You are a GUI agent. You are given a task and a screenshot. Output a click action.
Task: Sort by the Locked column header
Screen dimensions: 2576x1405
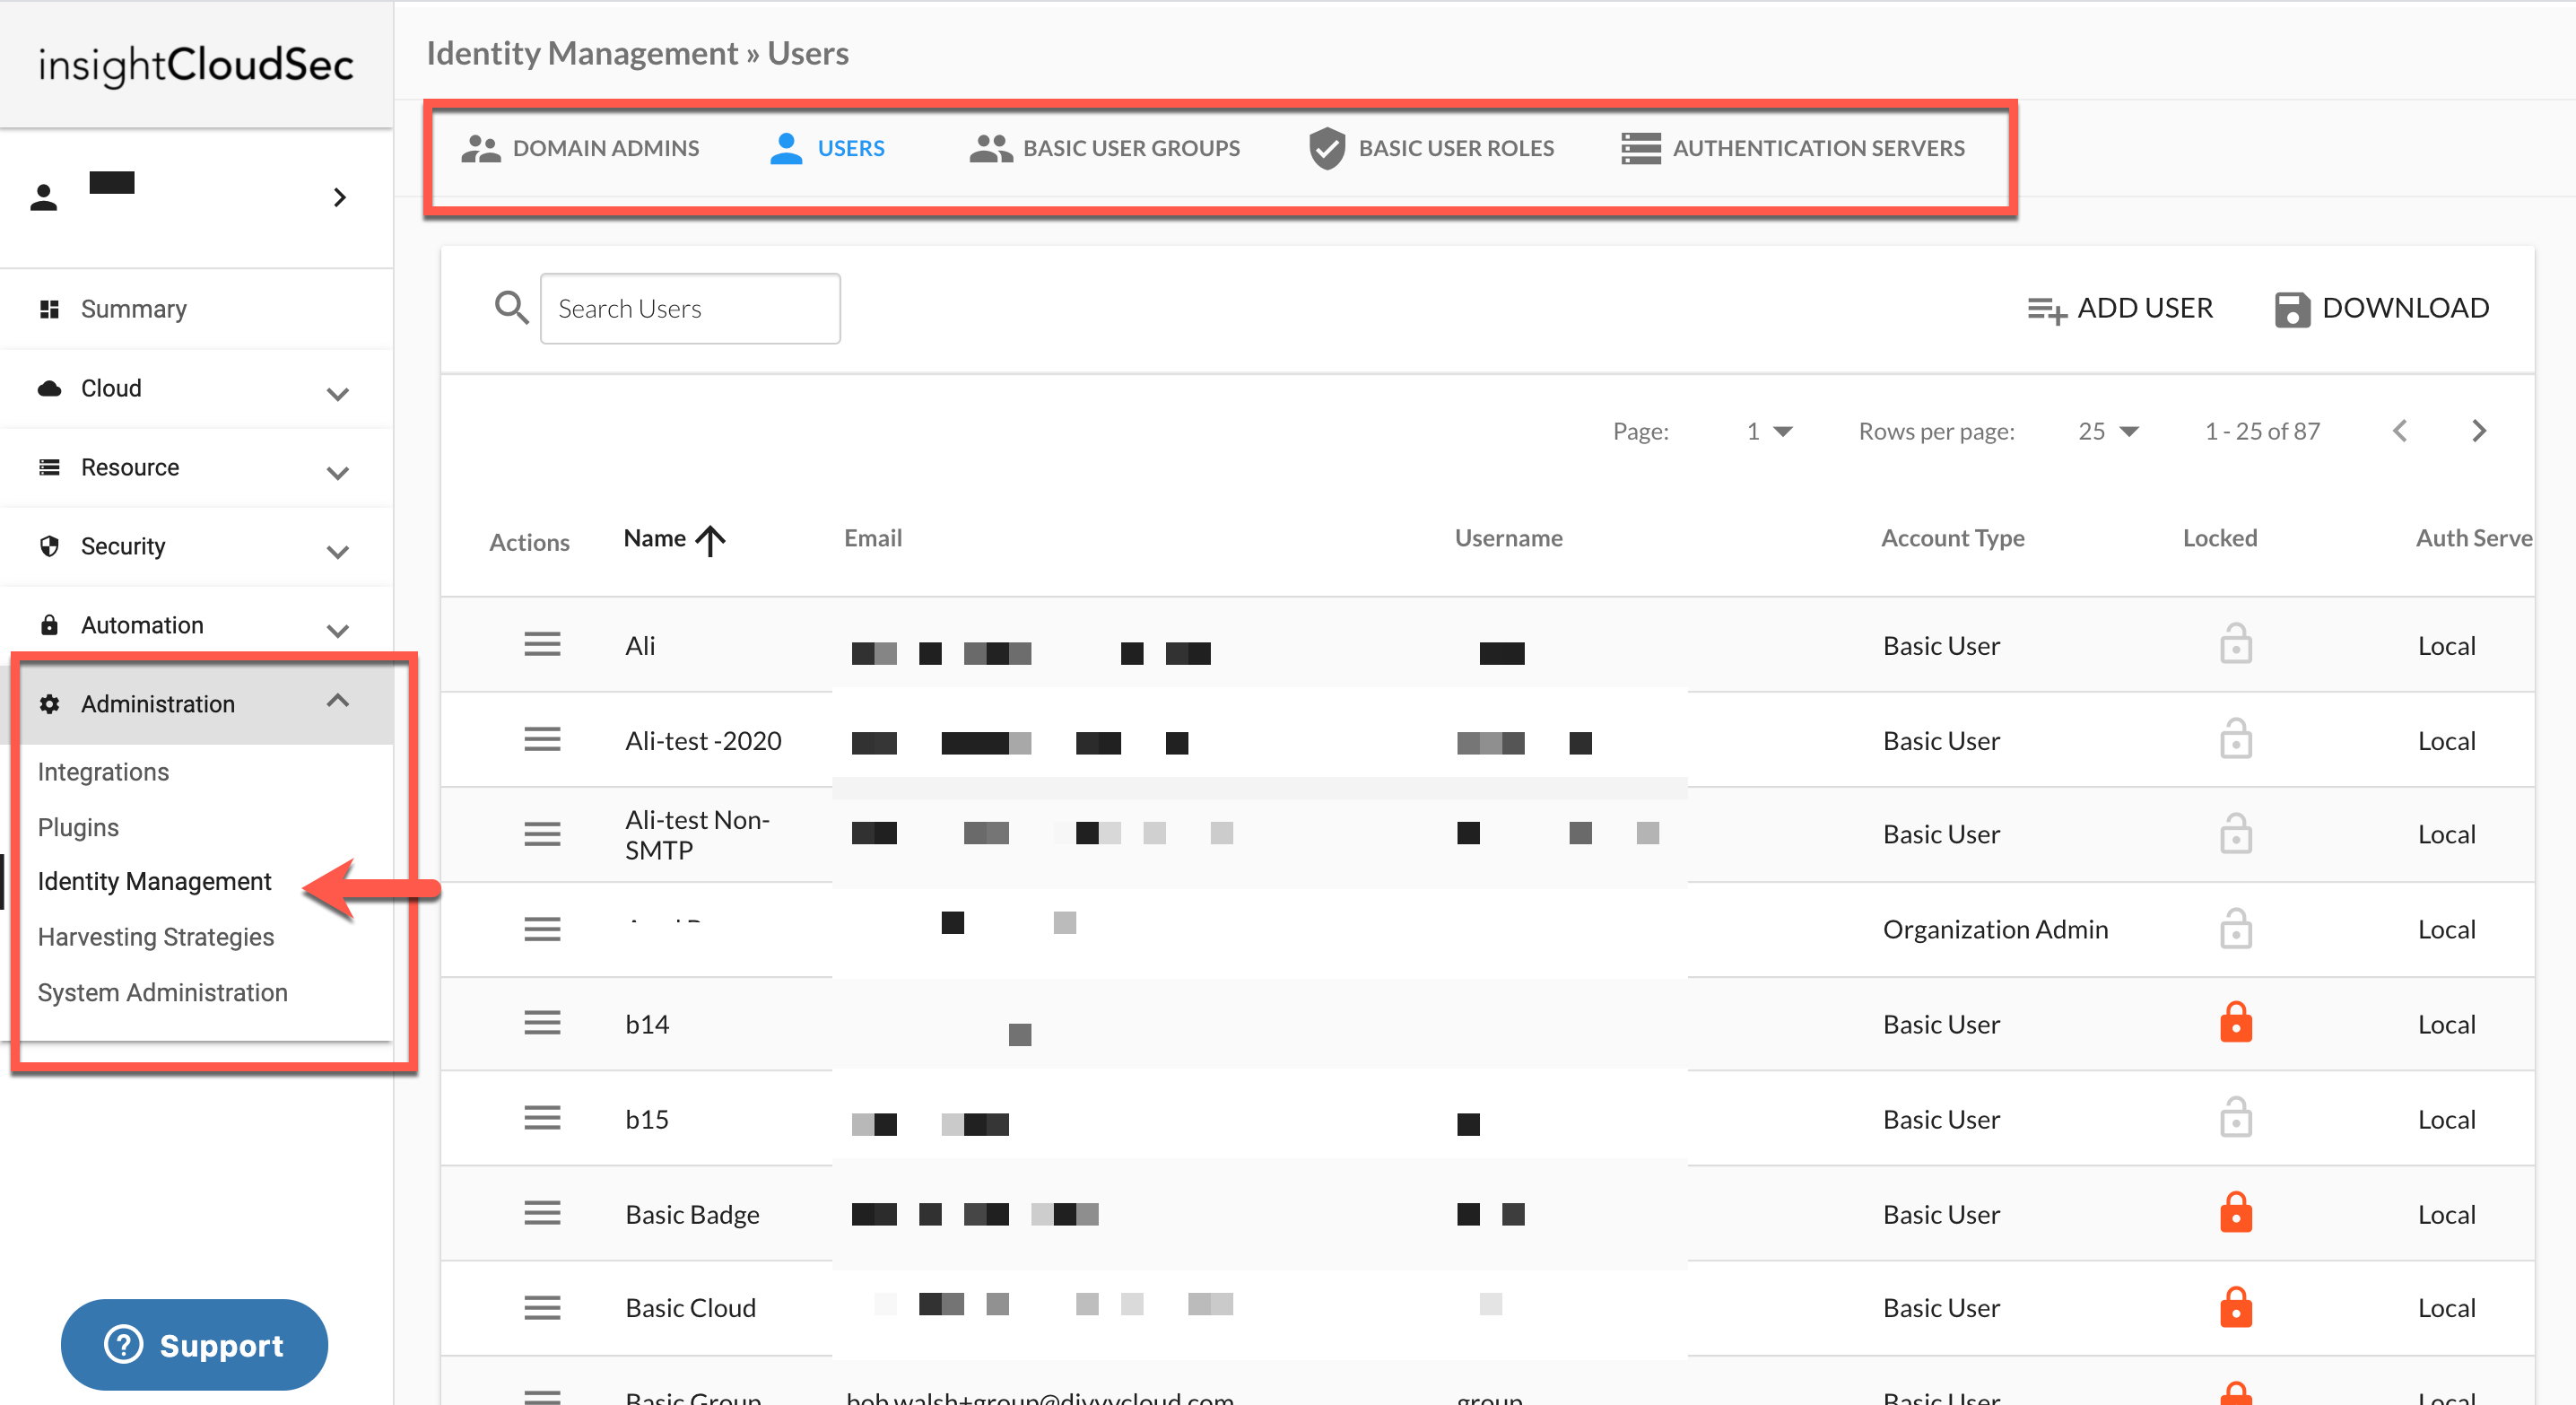(x=2219, y=538)
